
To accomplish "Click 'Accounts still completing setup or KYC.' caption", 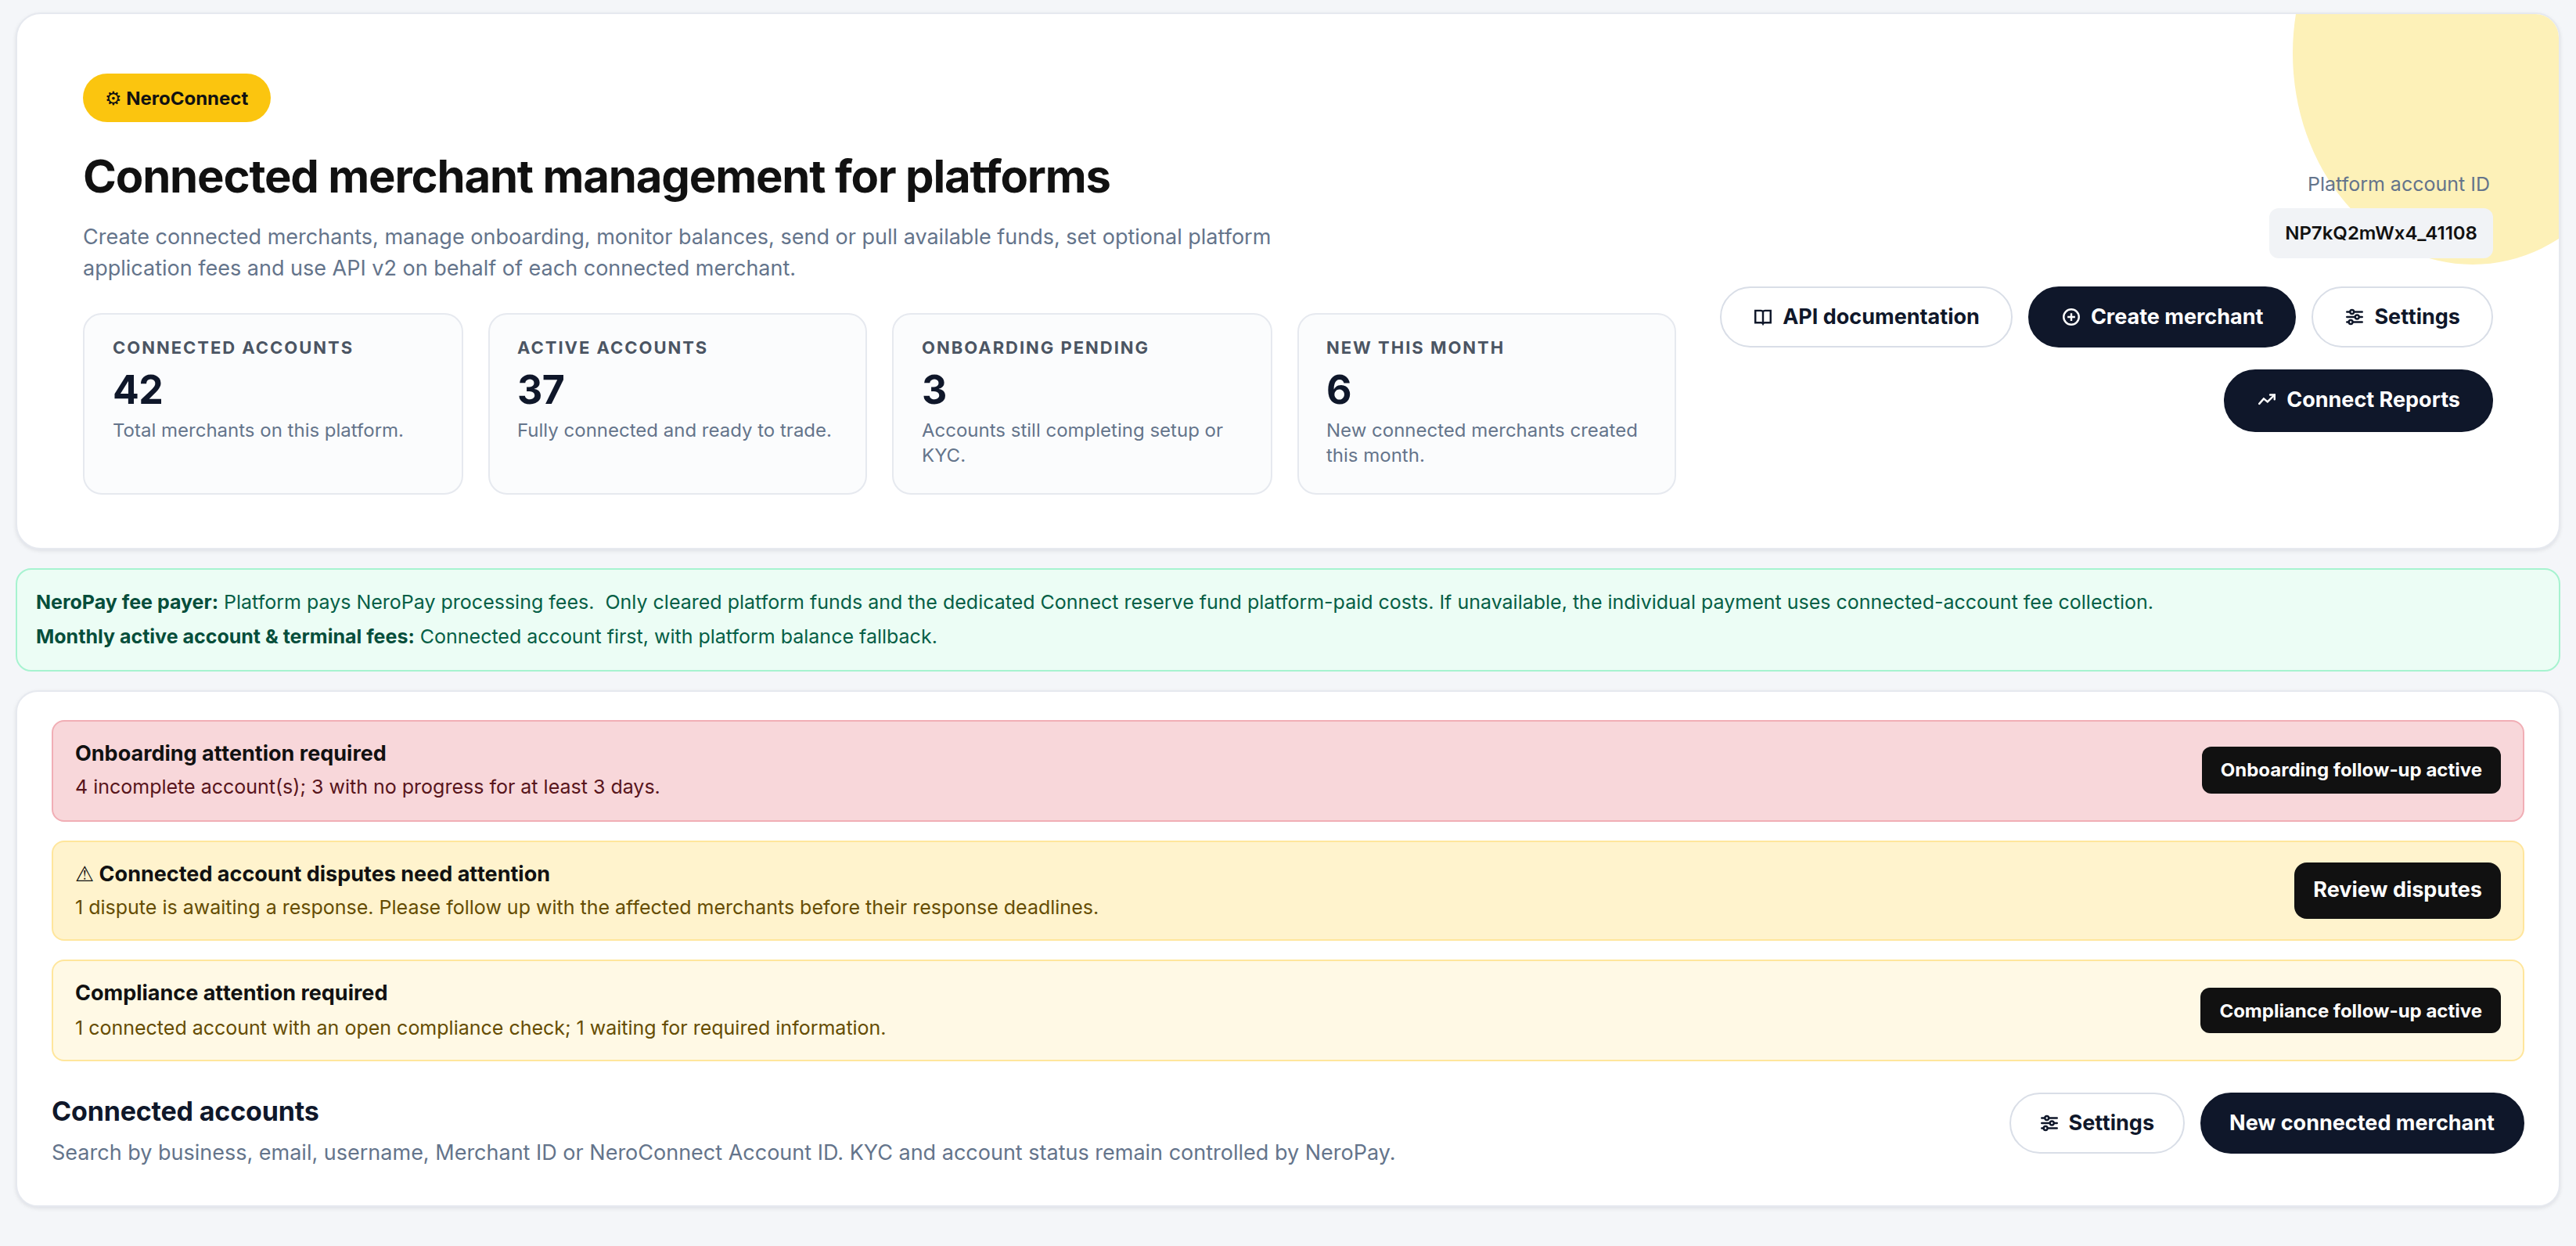I will pyautogui.click(x=1072, y=442).
